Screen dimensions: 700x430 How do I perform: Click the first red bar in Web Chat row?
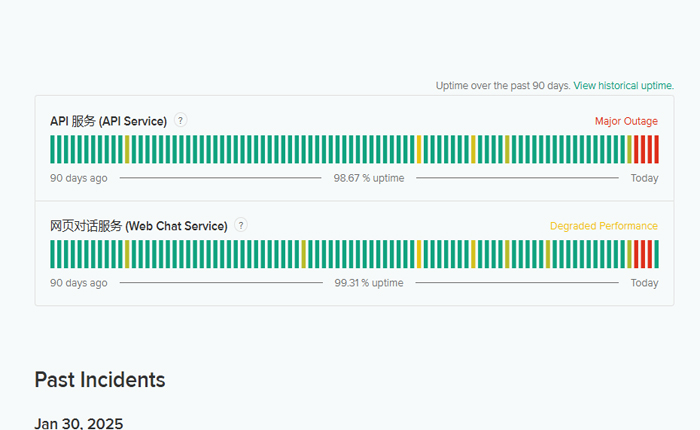[x=635, y=254]
